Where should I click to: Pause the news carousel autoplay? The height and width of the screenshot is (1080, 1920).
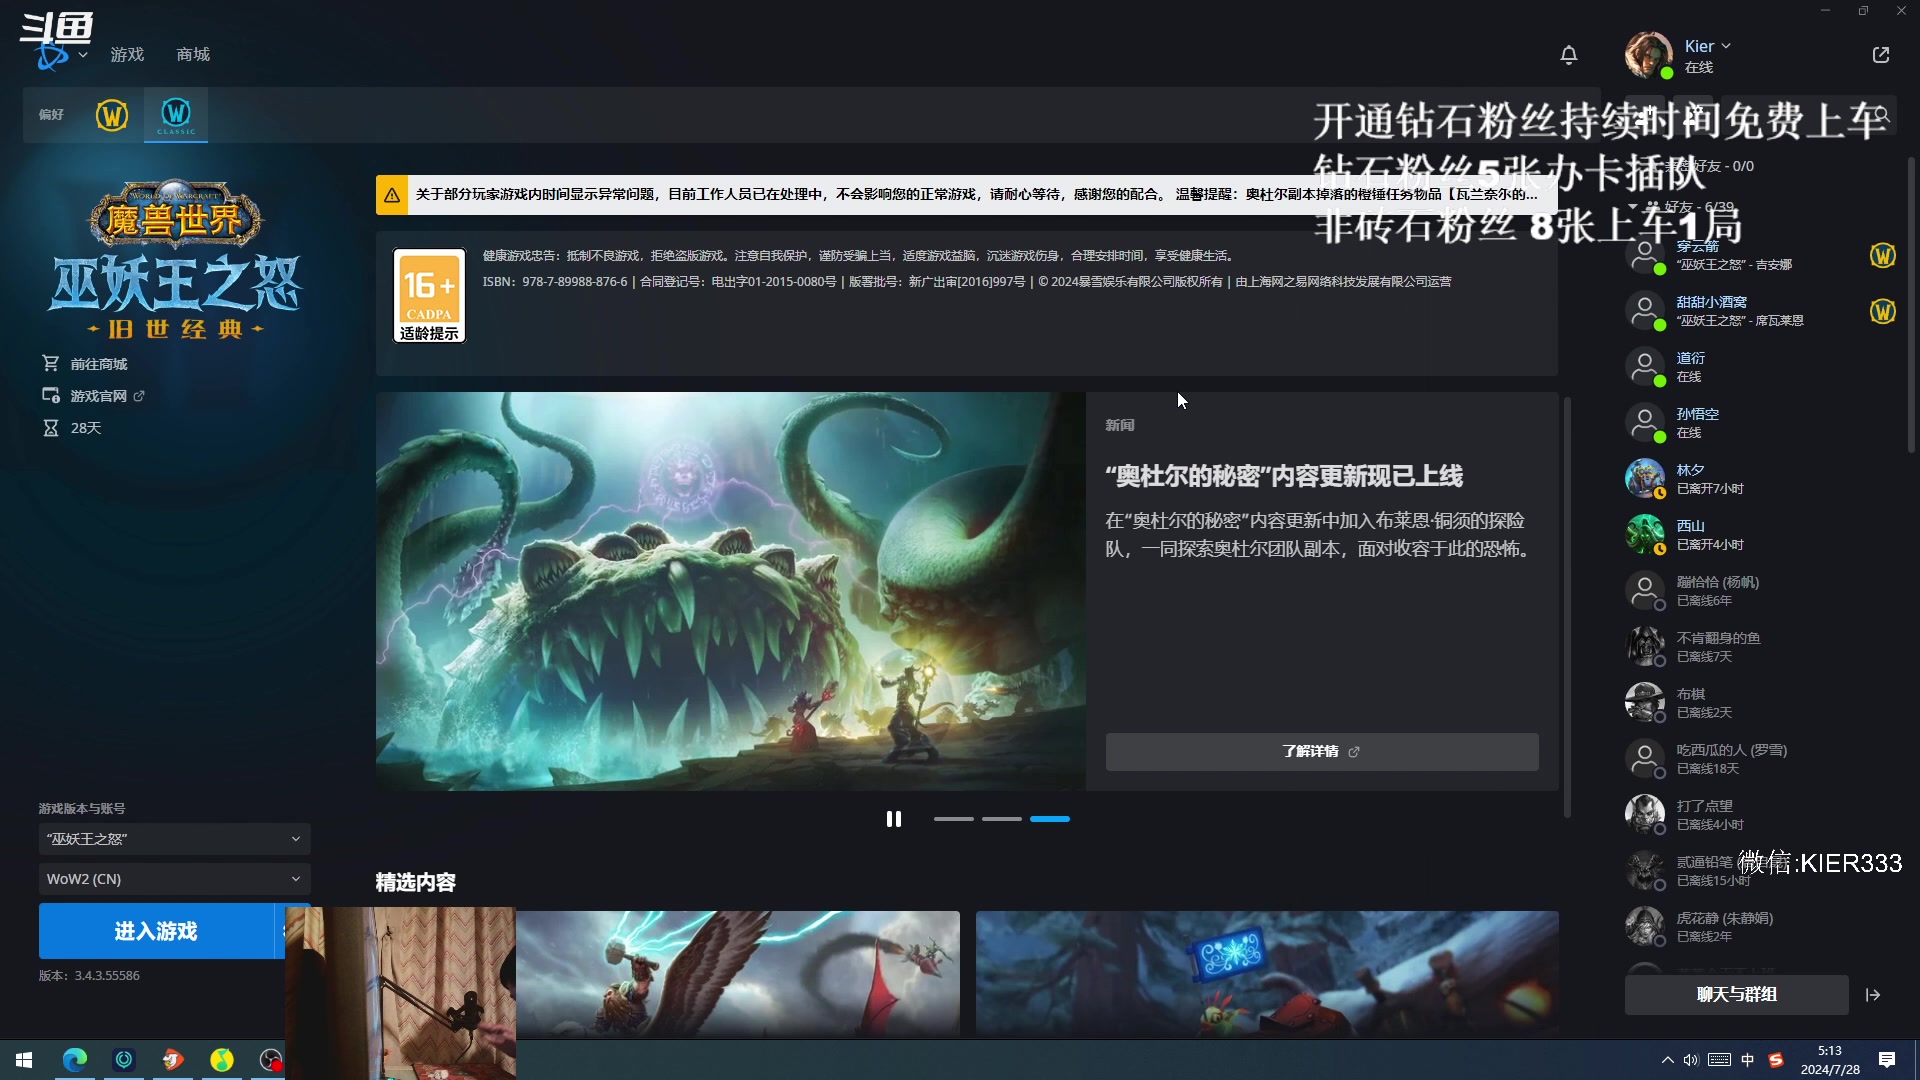click(x=894, y=819)
